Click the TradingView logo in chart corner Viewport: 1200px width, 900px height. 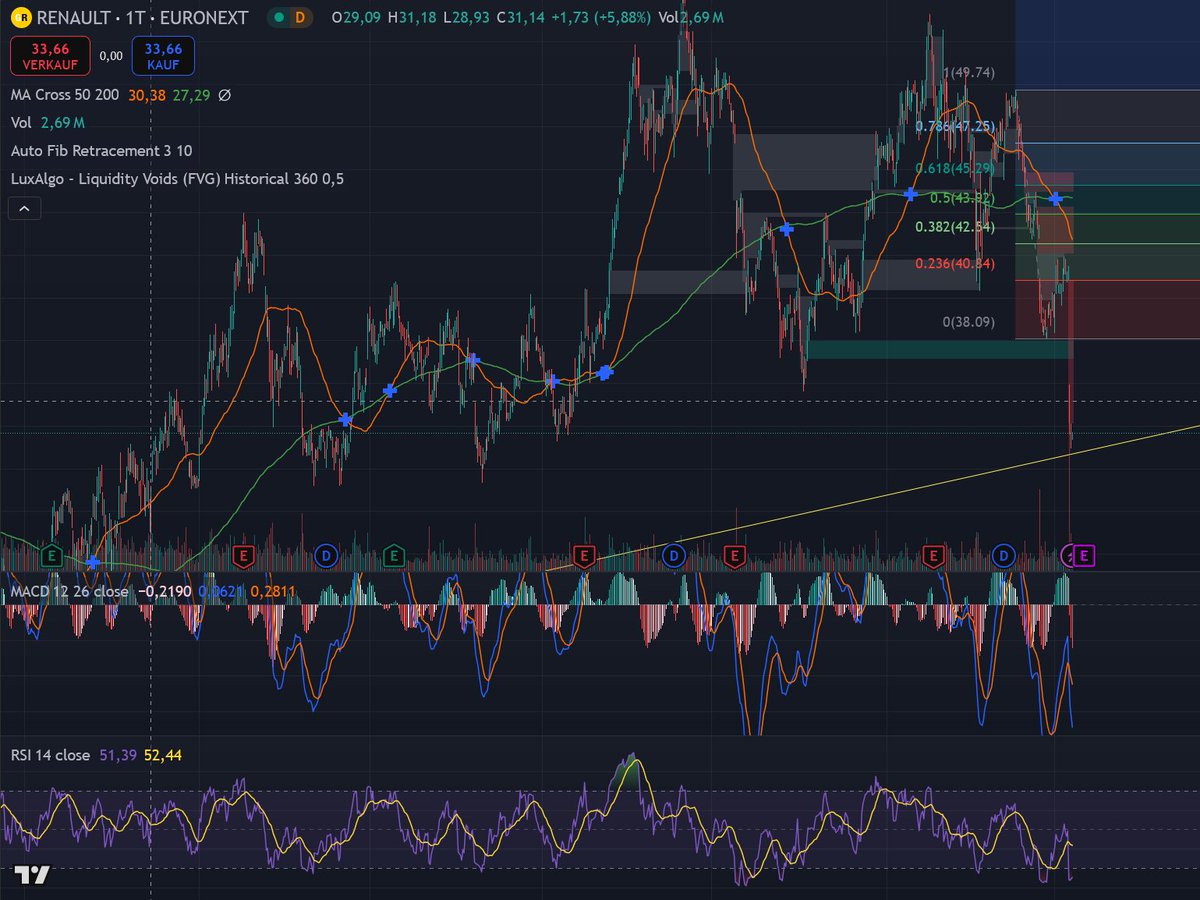32,875
